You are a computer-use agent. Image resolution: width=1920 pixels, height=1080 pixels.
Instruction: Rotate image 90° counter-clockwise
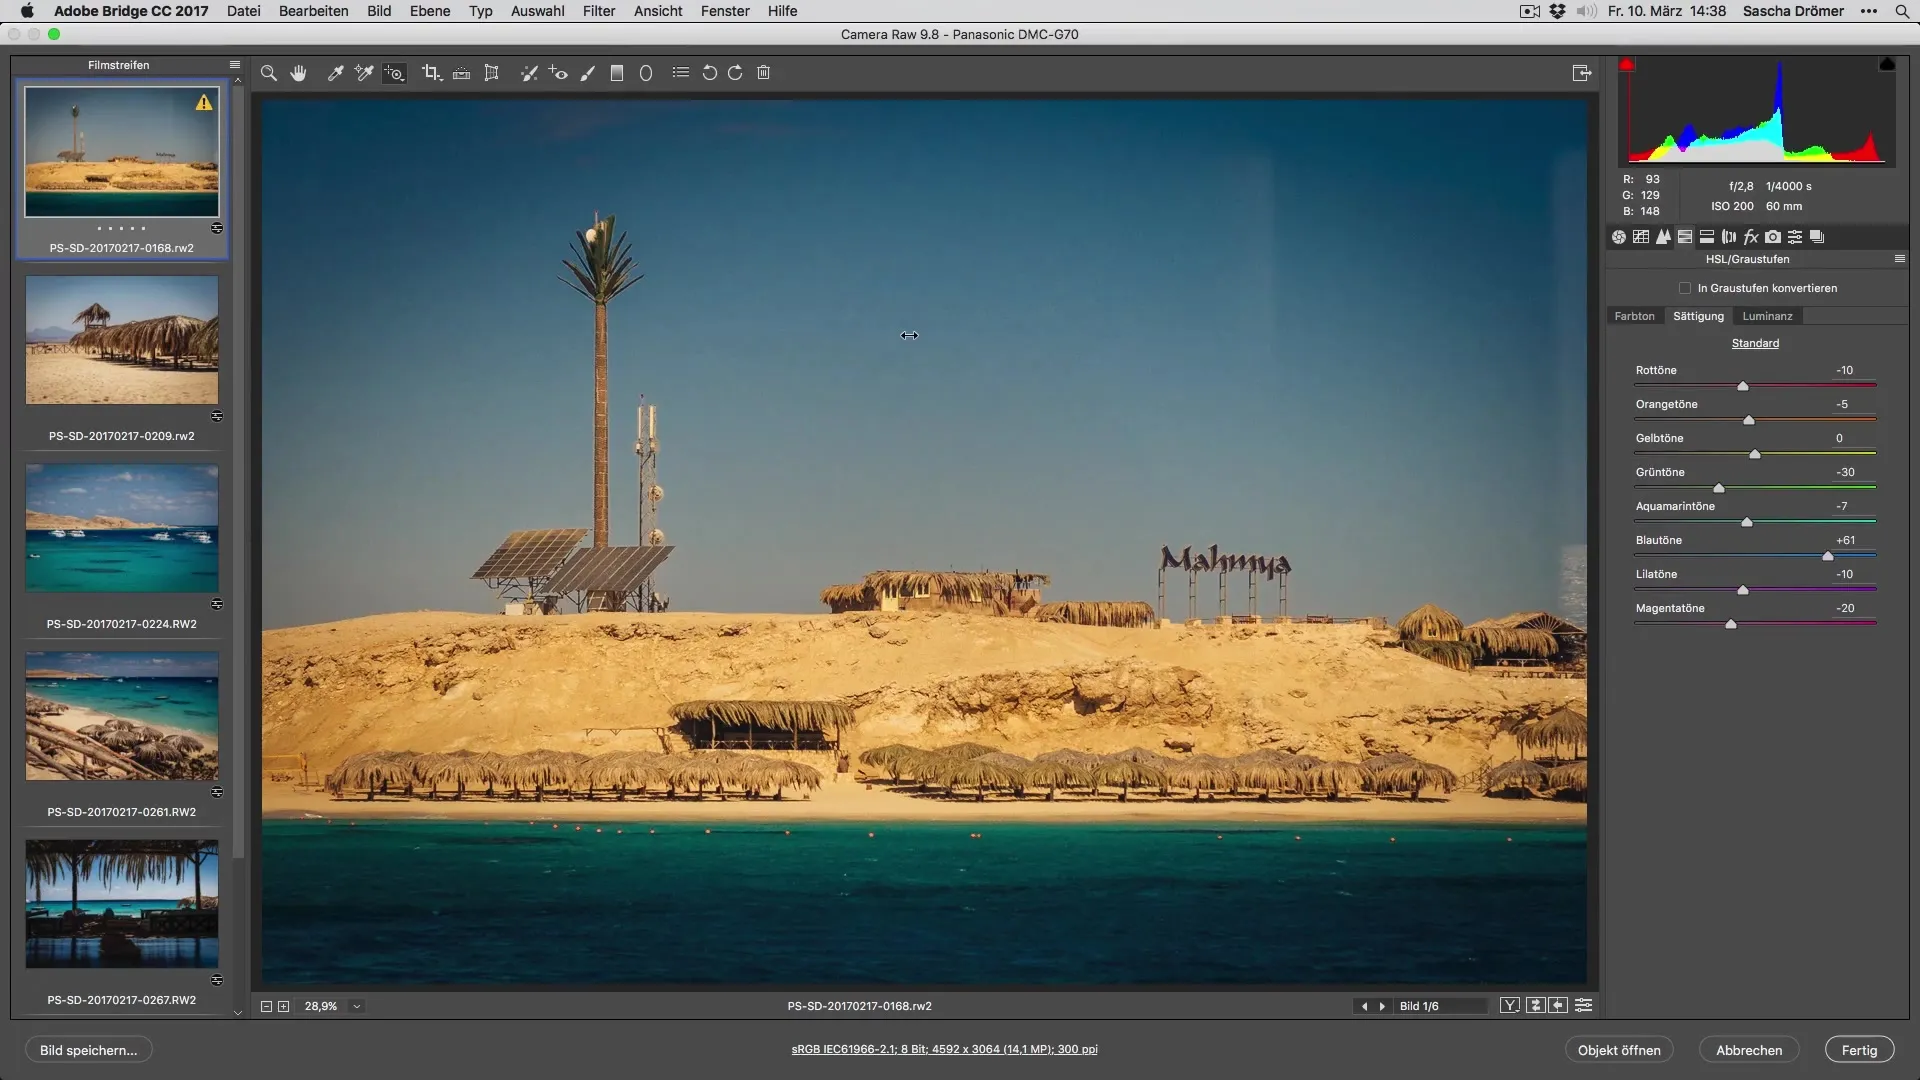tap(709, 73)
